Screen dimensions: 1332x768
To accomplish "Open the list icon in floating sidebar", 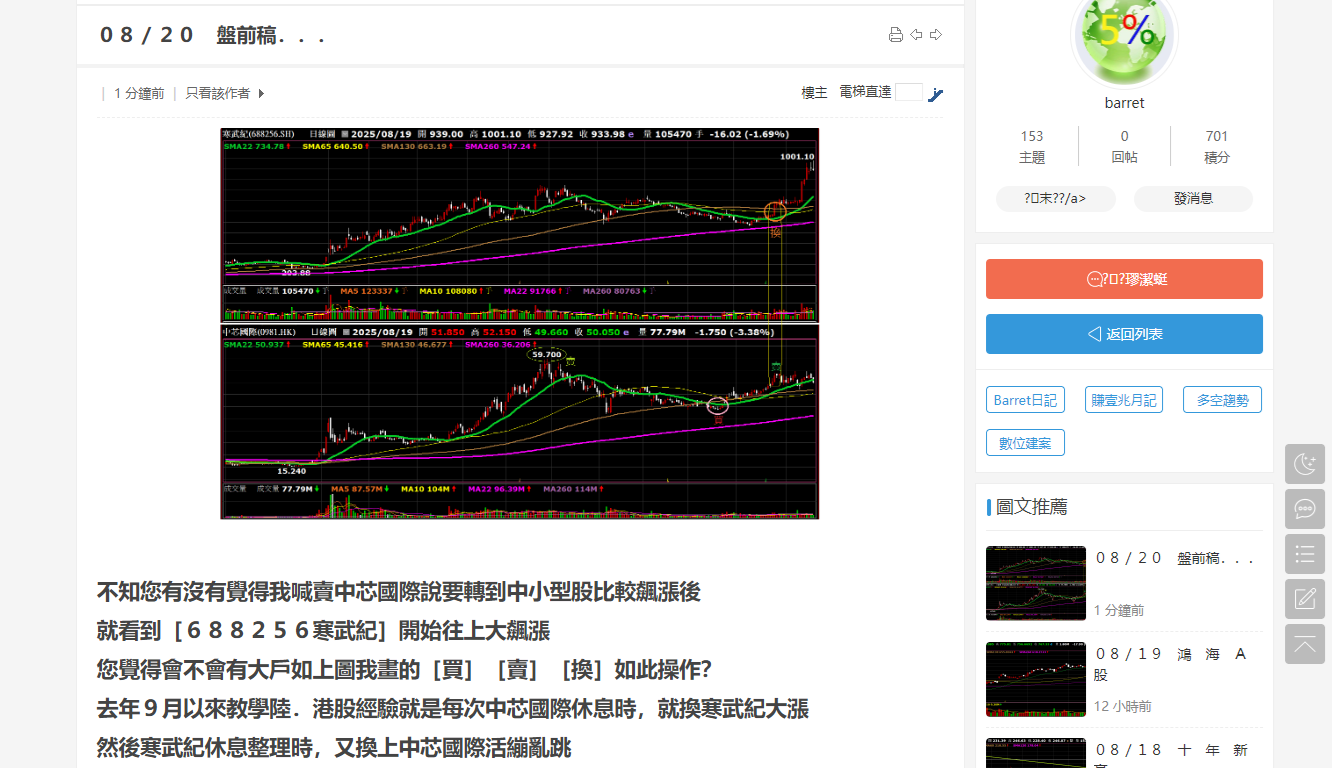I will click(x=1305, y=554).
